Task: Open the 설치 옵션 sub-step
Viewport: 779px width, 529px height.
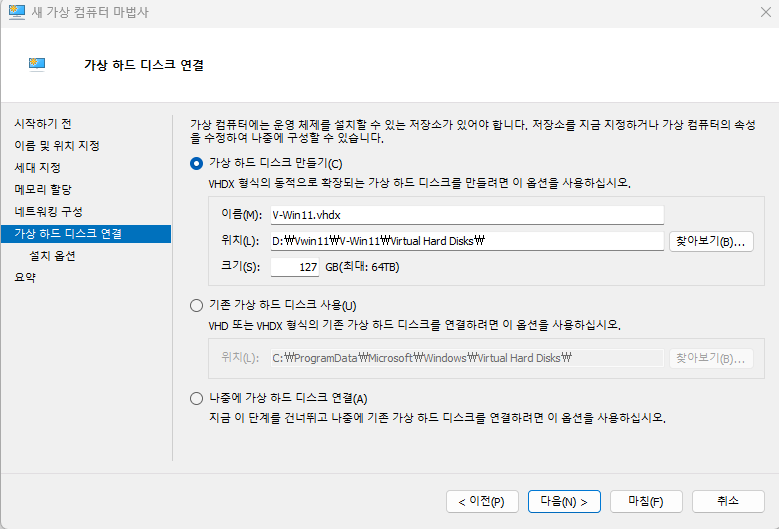Action: point(52,256)
